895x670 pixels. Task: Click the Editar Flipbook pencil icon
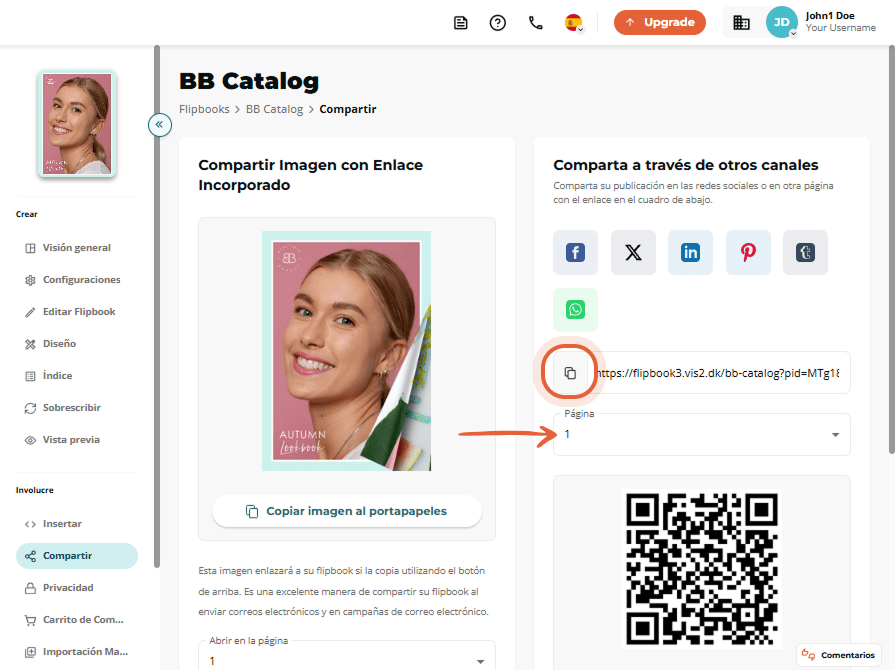tap(30, 312)
